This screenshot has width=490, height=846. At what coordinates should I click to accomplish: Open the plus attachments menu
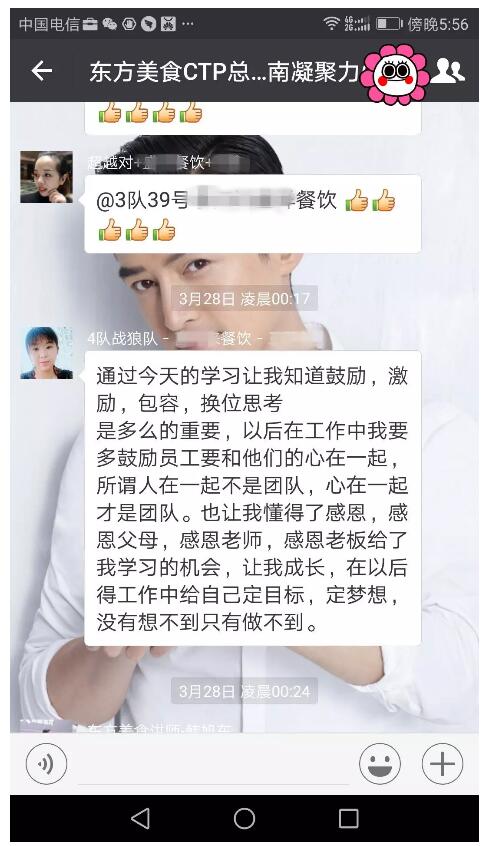(x=442, y=763)
